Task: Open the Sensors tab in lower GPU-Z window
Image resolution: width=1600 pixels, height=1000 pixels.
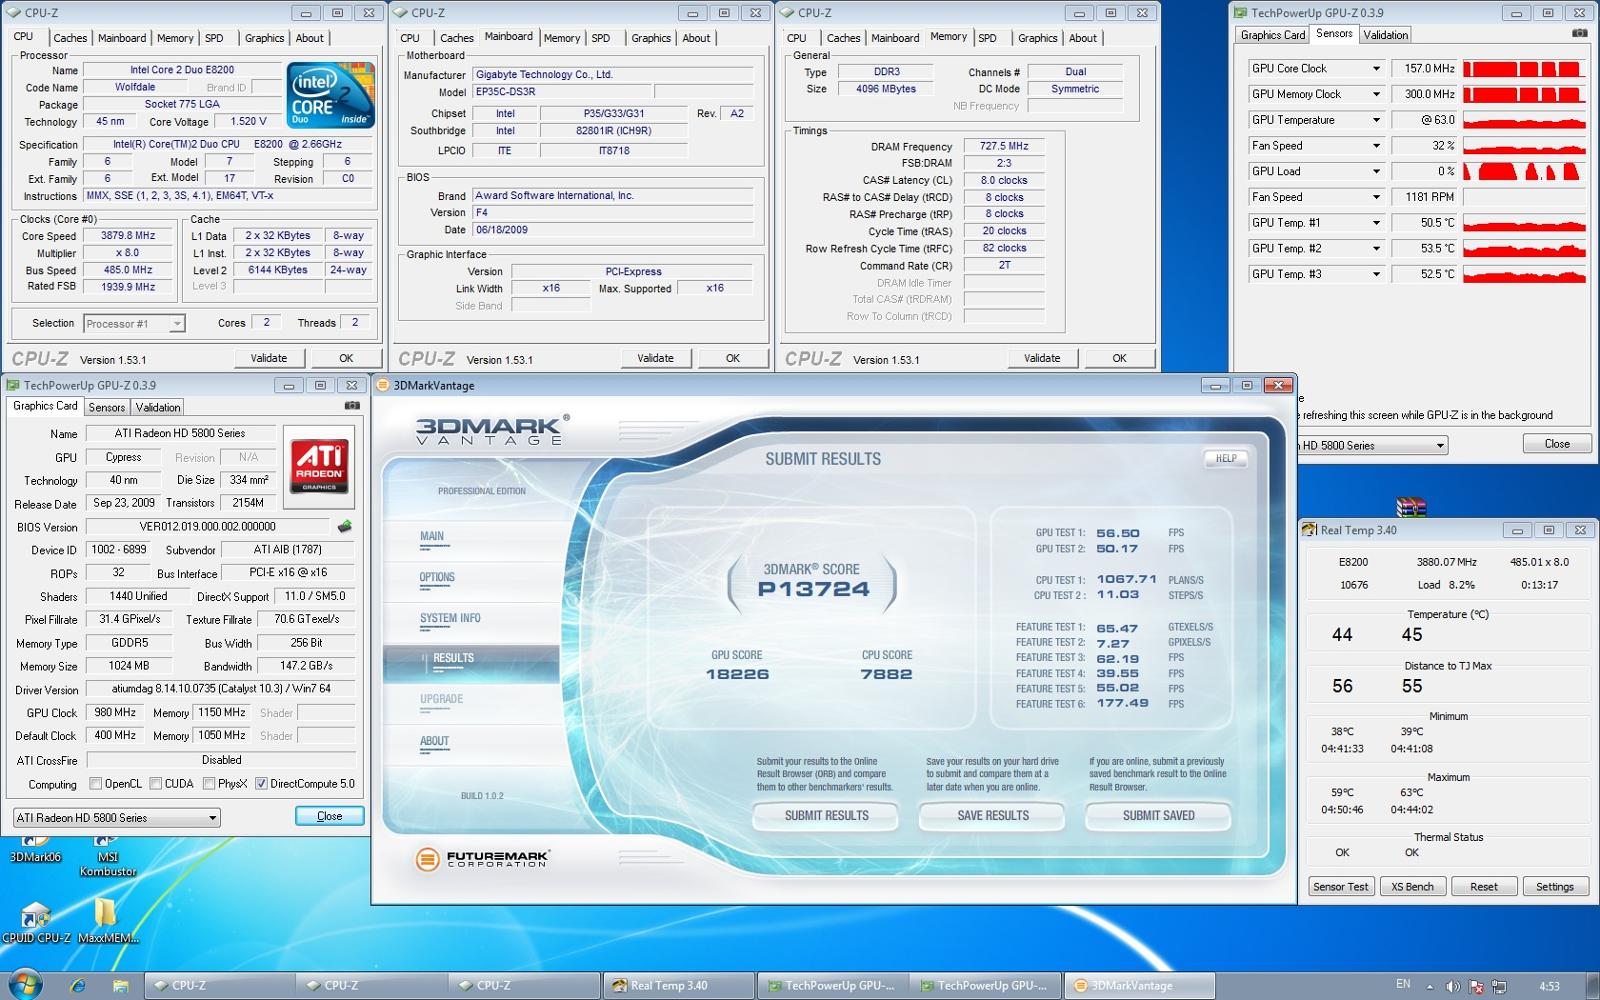Action: coord(107,407)
